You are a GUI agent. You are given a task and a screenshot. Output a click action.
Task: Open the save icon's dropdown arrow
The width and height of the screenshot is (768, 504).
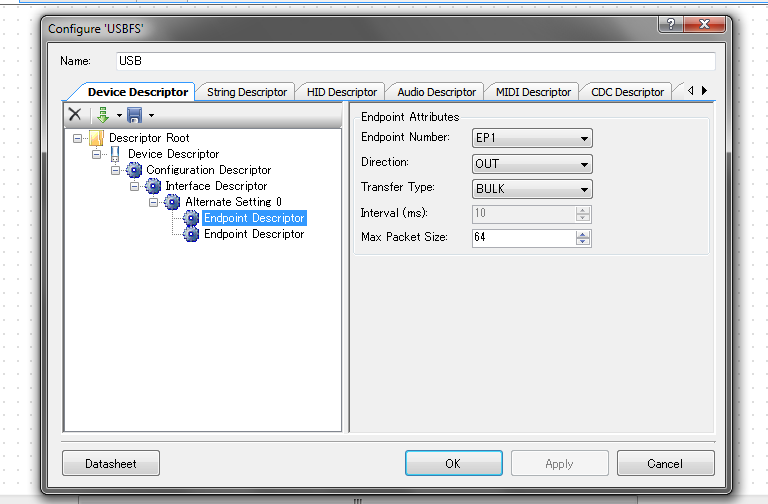(x=151, y=116)
